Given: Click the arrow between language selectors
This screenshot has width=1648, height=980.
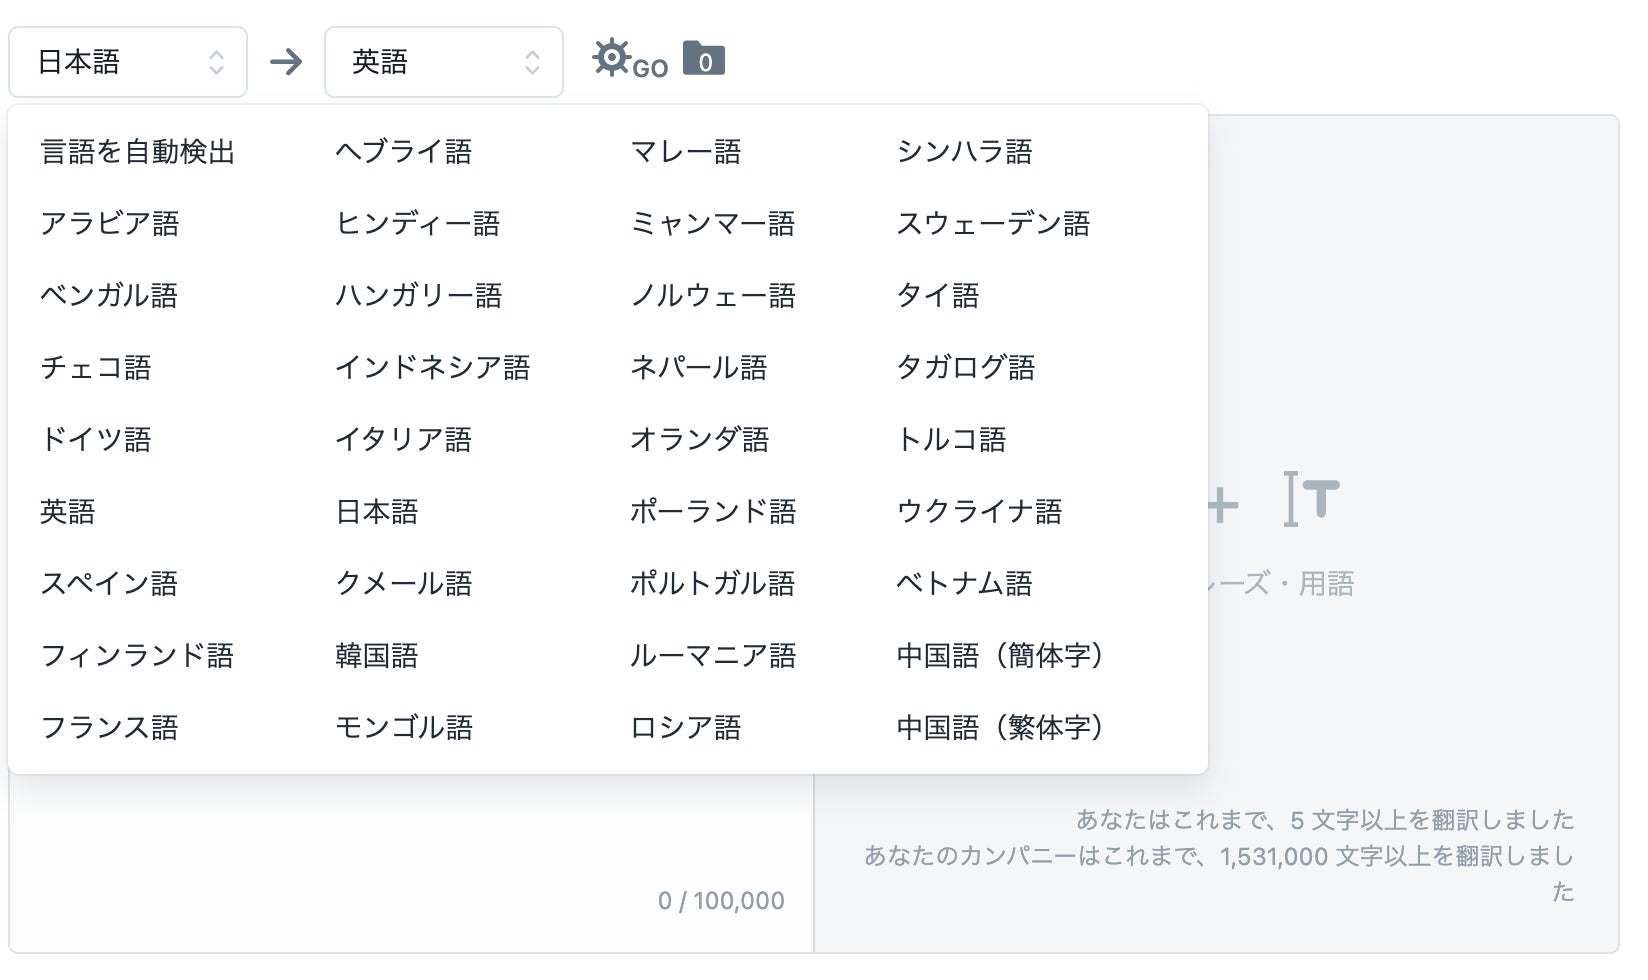Looking at the screenshot, I should point(286,62).
